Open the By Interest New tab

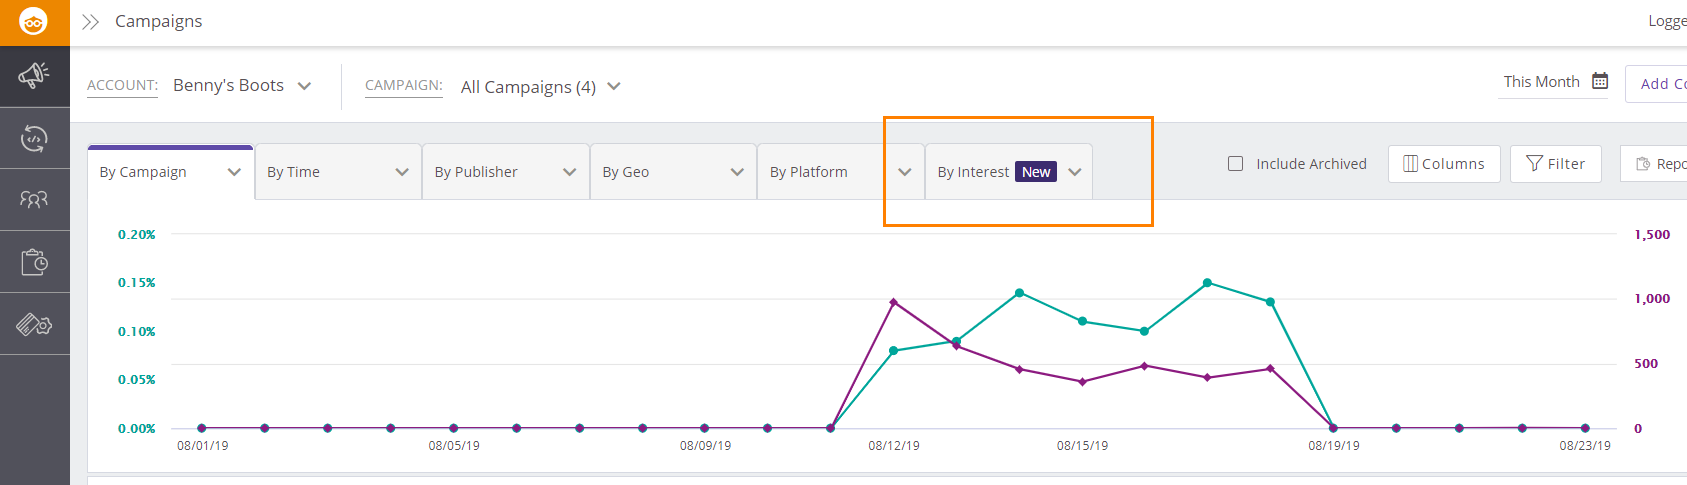coord(1007,172)
